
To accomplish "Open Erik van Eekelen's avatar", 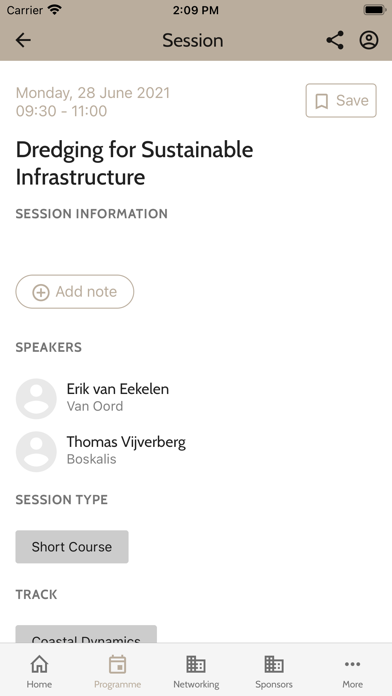I will [x=36, y=398].
